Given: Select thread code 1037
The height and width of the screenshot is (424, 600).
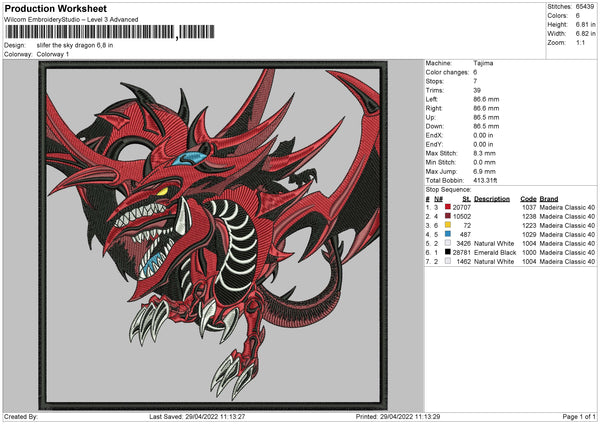Looking at the screenshot, I should (529, 207).
